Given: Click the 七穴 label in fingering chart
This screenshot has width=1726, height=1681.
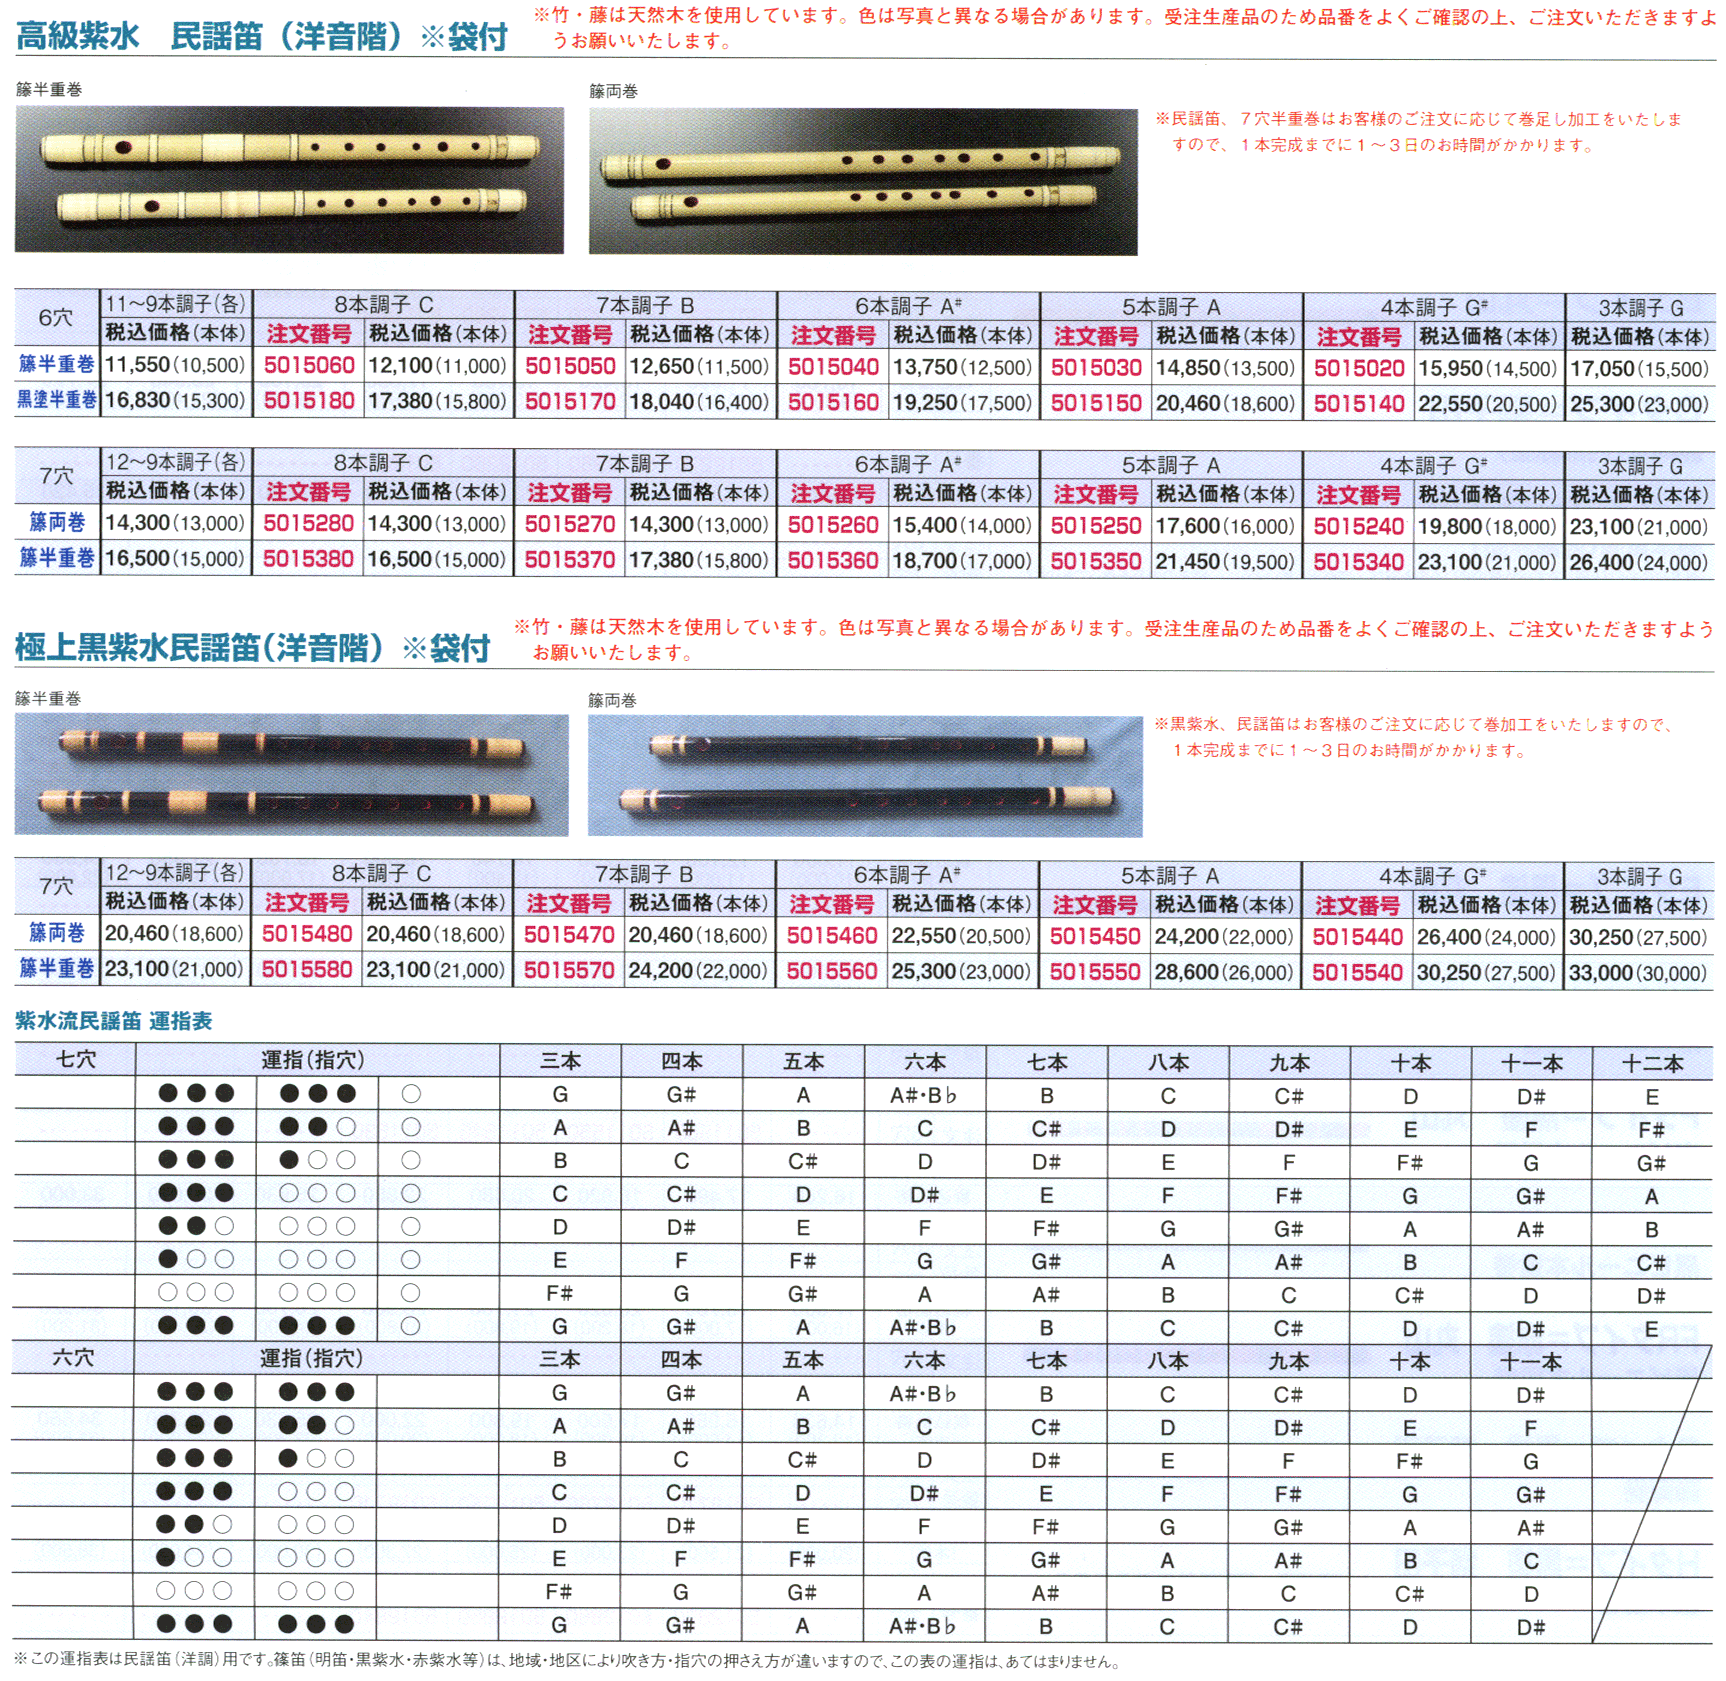Looking at the screenshot, I should 76,1060.
